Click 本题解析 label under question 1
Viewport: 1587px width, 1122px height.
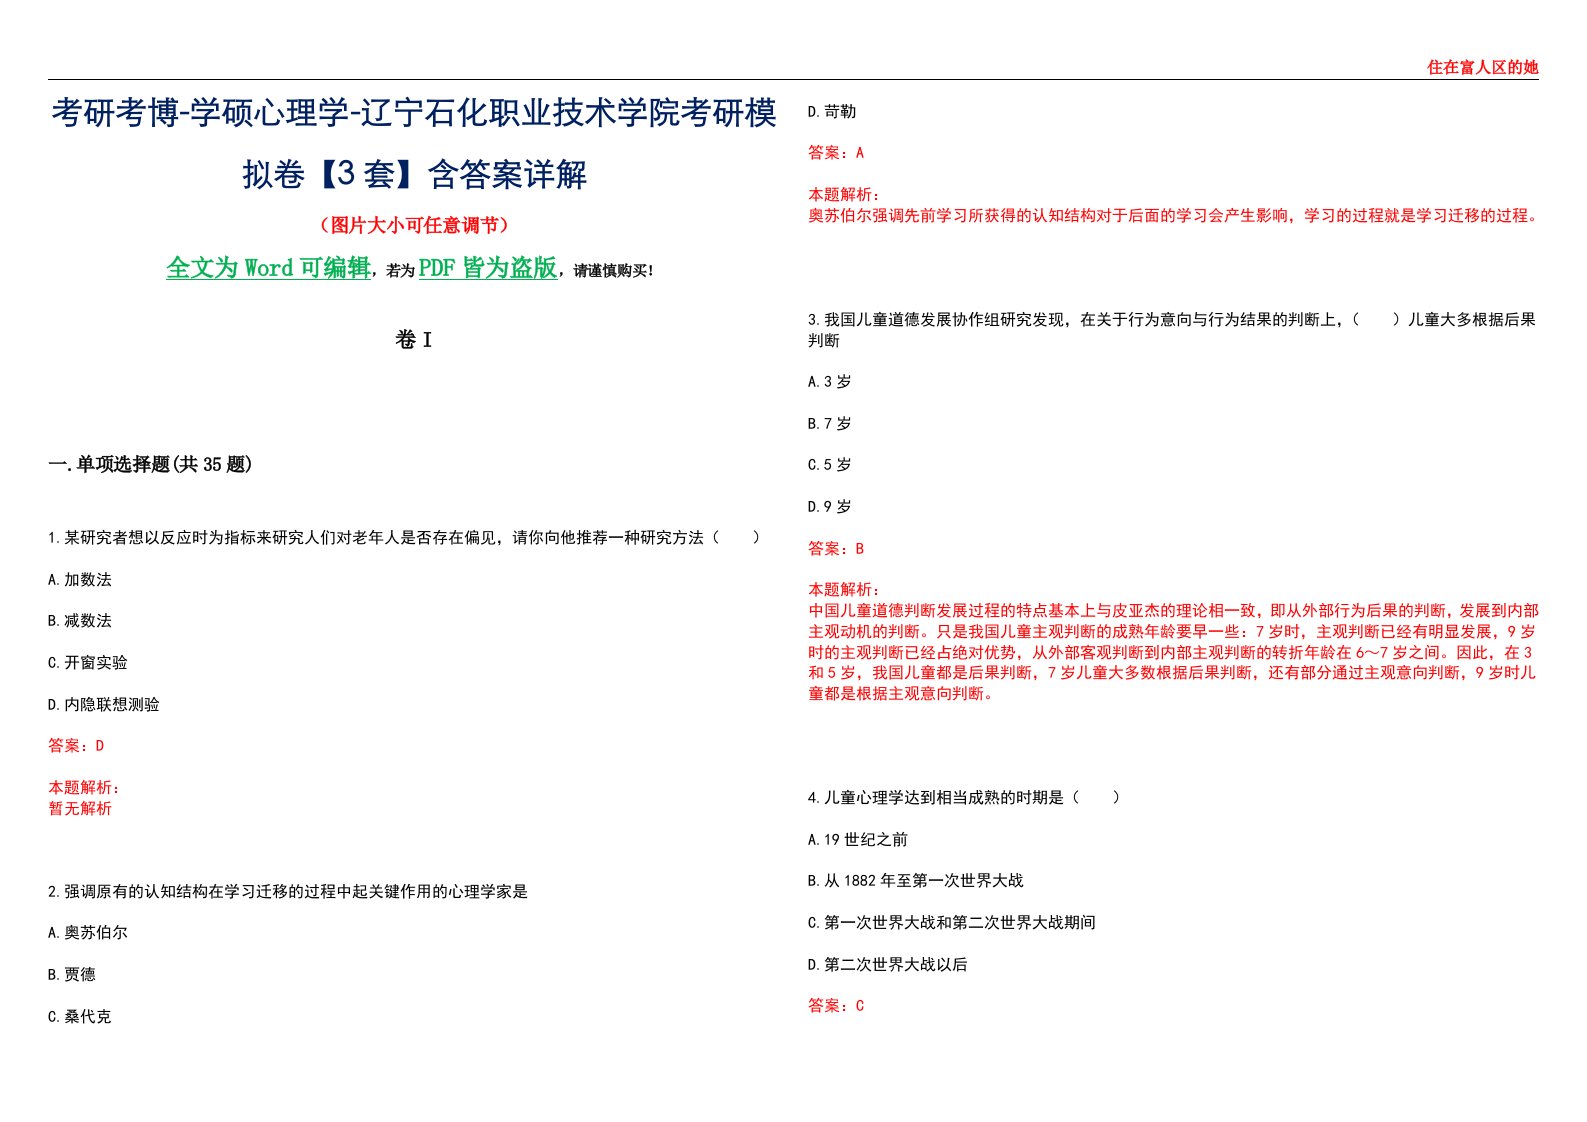point(84,788)
